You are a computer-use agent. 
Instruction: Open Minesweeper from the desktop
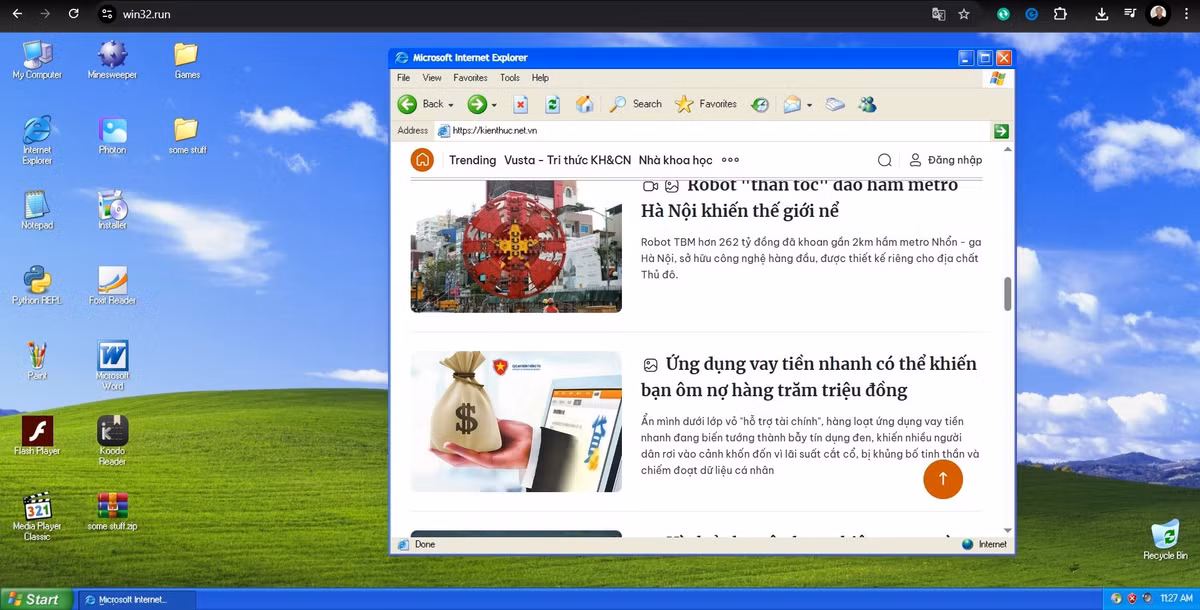111,58
